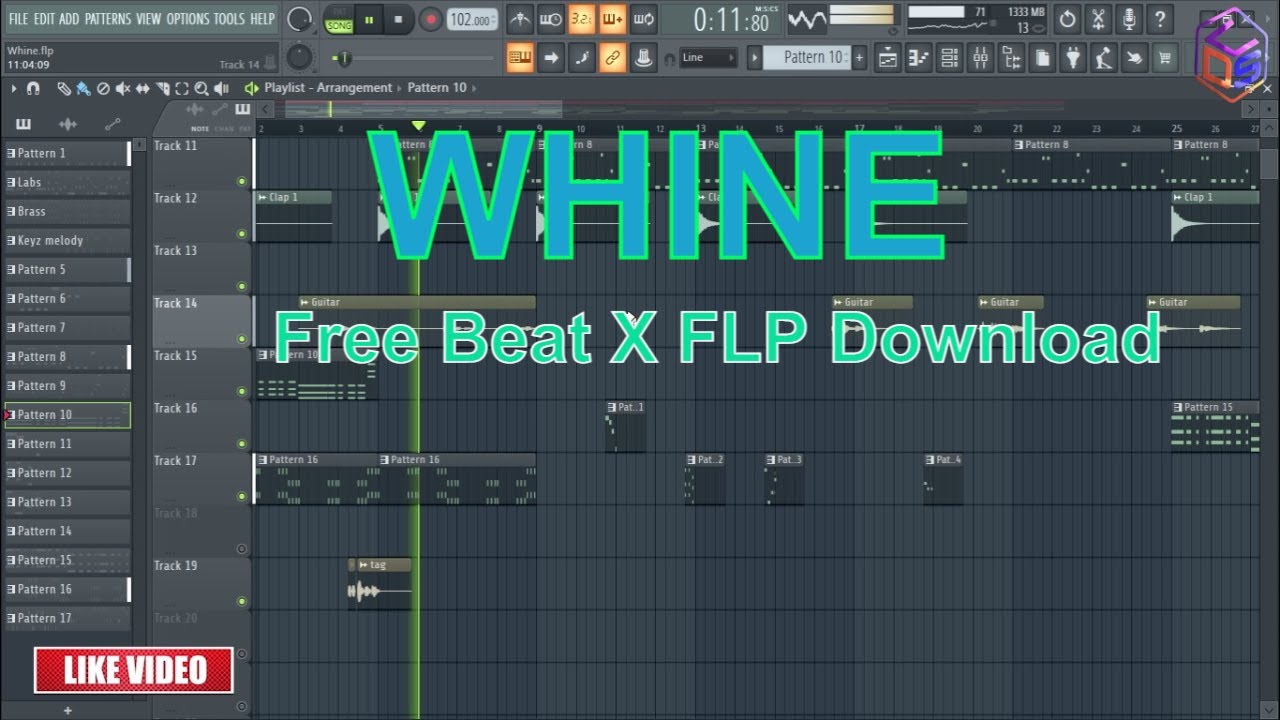The image size is (1280, 720).
Task: Mute Track 14 with its green dot
Action: click(x=241, y=339)
